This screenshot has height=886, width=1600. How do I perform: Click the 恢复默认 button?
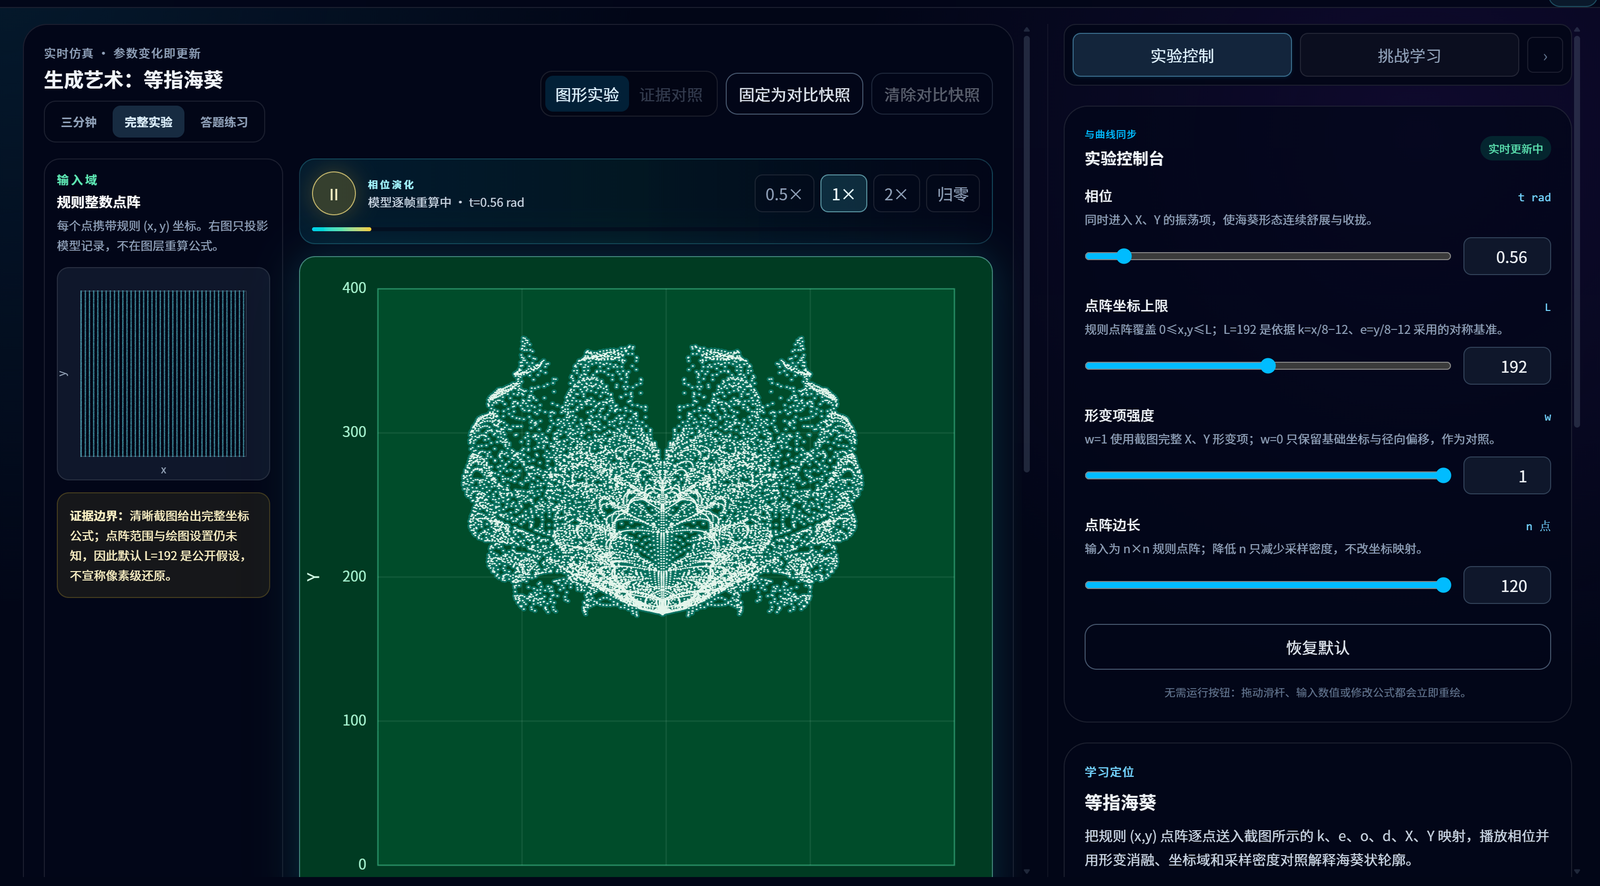click(x=1317, y=647)
